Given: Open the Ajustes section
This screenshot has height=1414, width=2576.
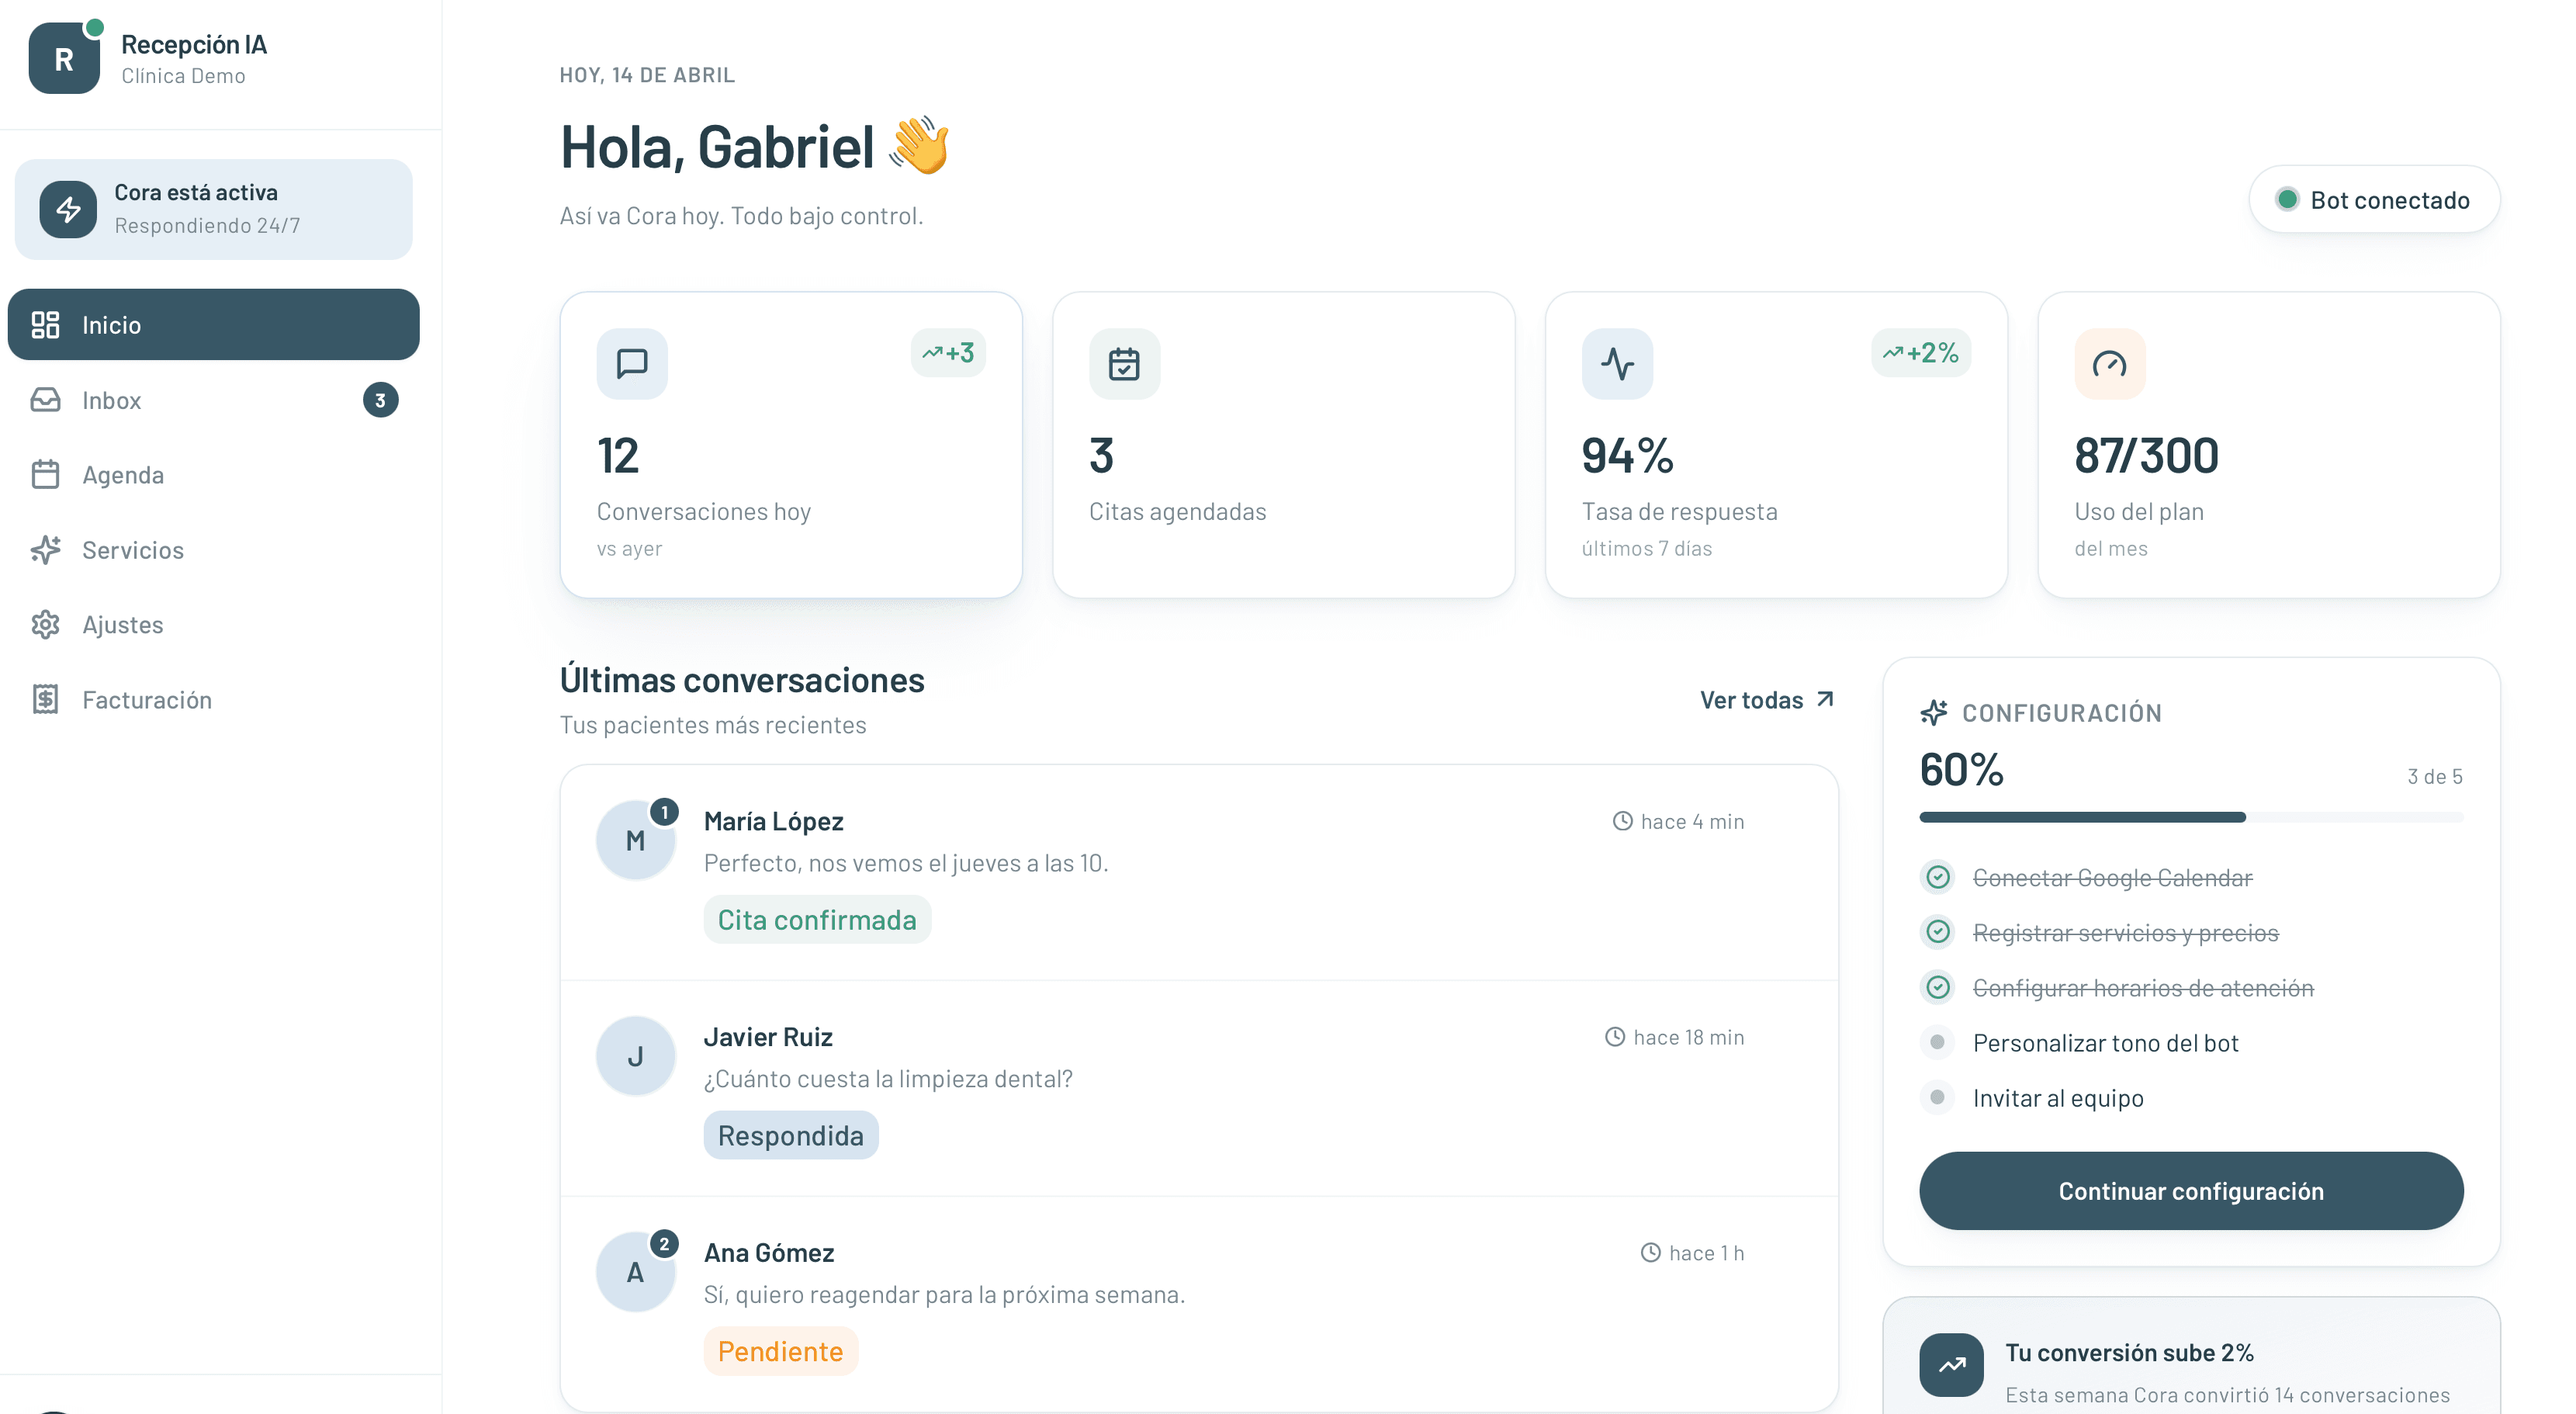Looking at the screenshot, I should click(x=213, y=625).
